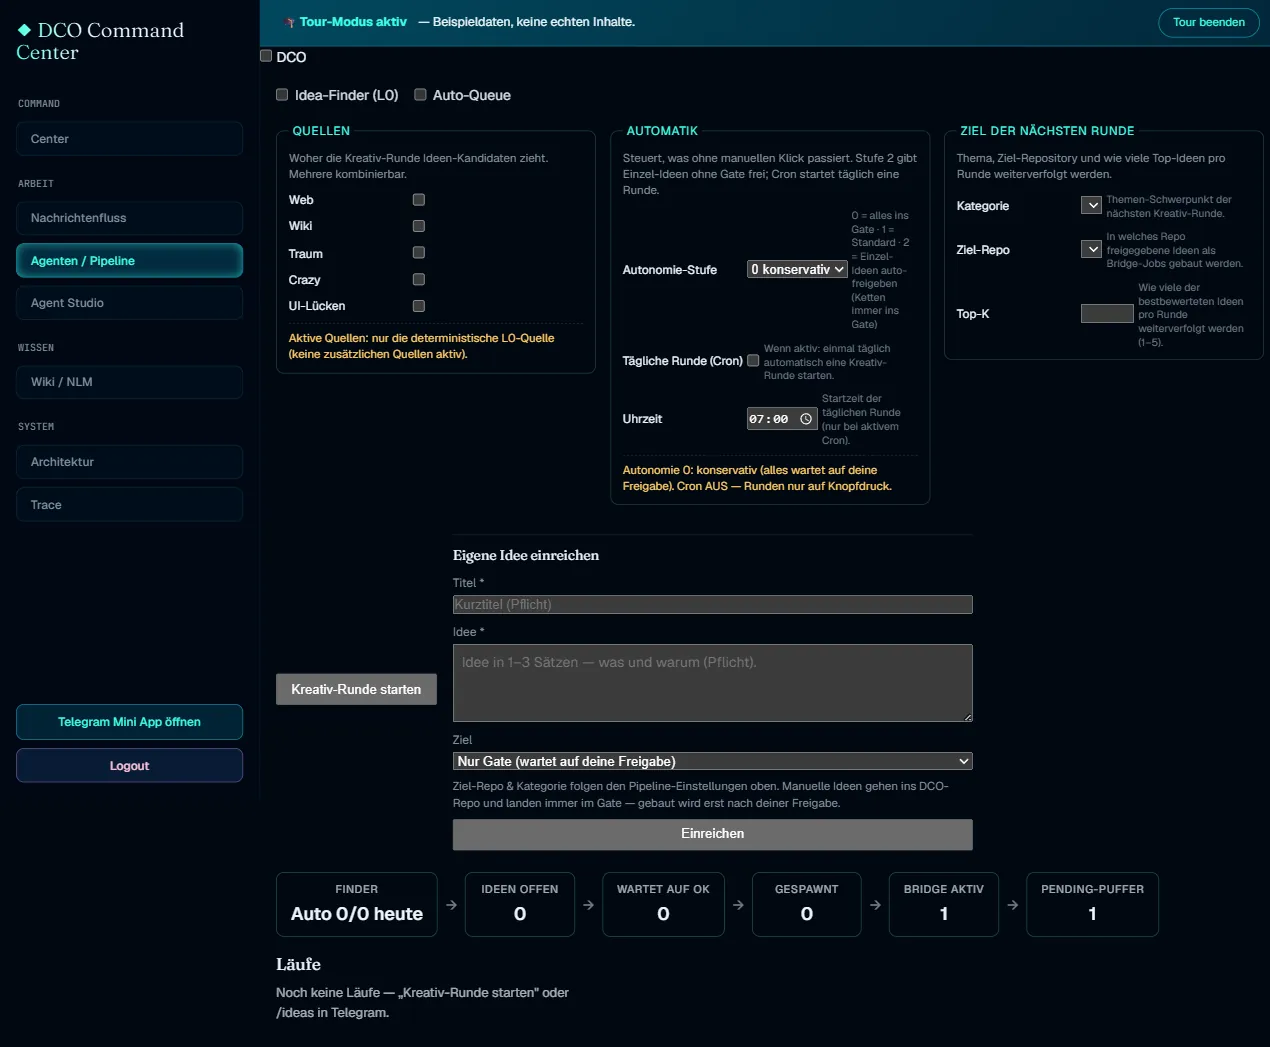
Task: Click the Idee textarea field
Action: pyautogui.click(x=712, y=683)
